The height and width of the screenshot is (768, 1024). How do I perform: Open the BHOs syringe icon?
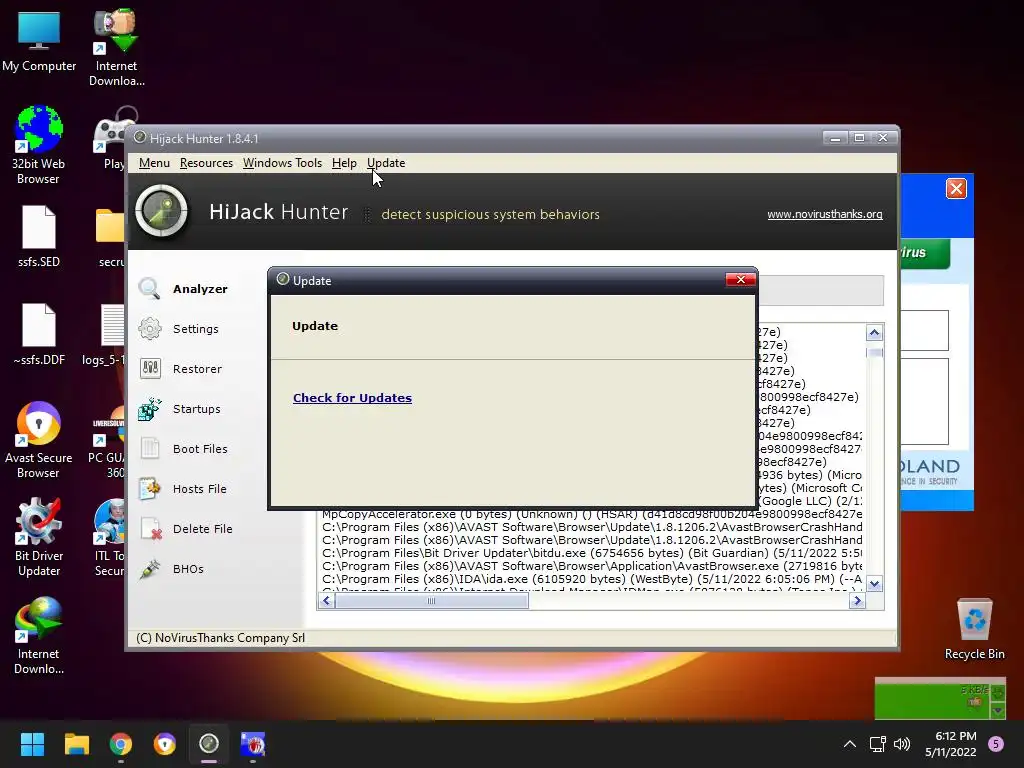click(150, 569)
